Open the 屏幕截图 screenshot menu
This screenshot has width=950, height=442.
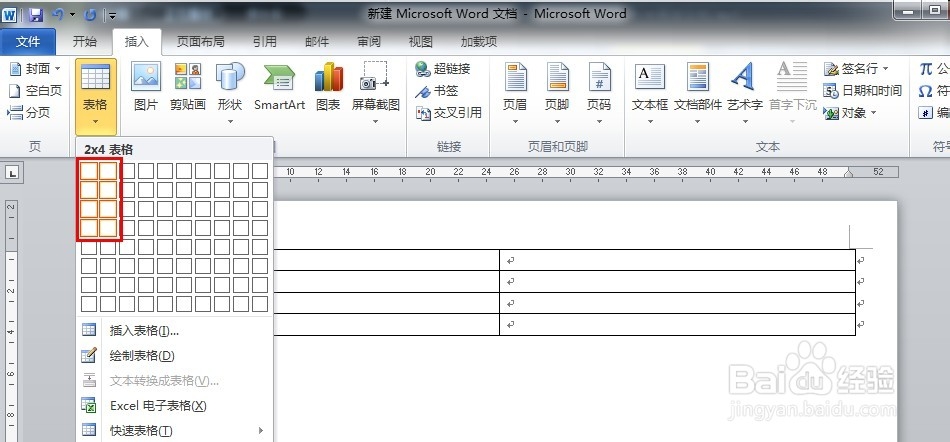click(376, 94)
